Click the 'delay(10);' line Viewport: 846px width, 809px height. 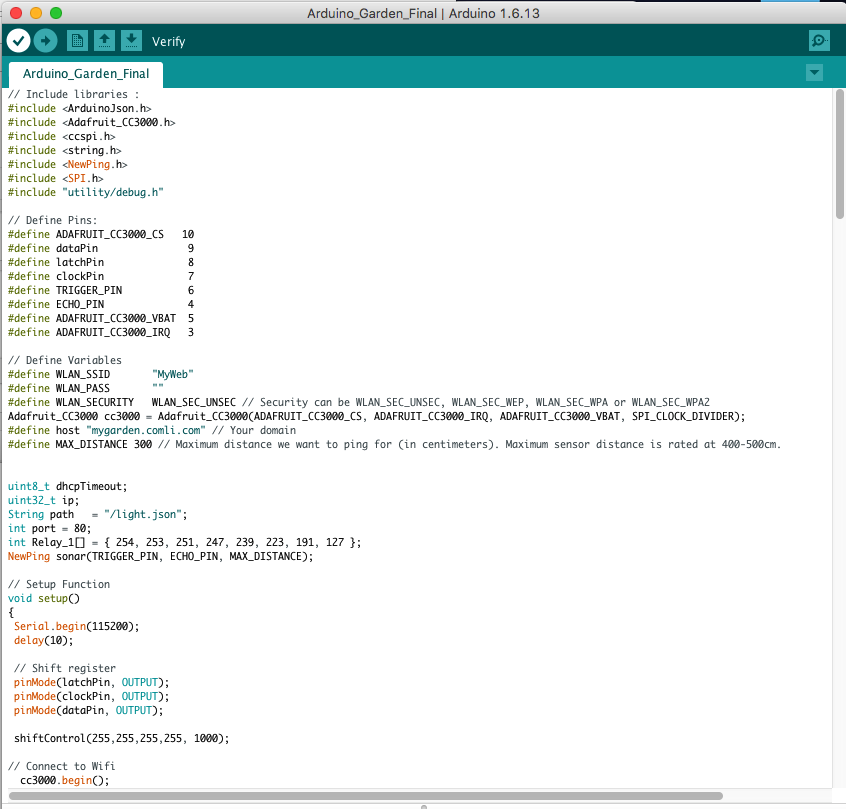pos(43,641)
